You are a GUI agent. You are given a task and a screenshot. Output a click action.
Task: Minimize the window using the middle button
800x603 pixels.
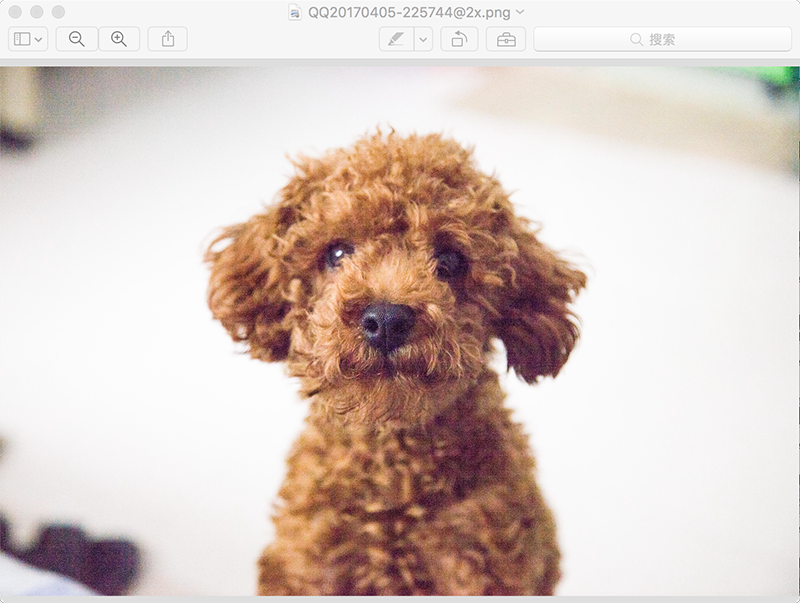pos(37,12)
